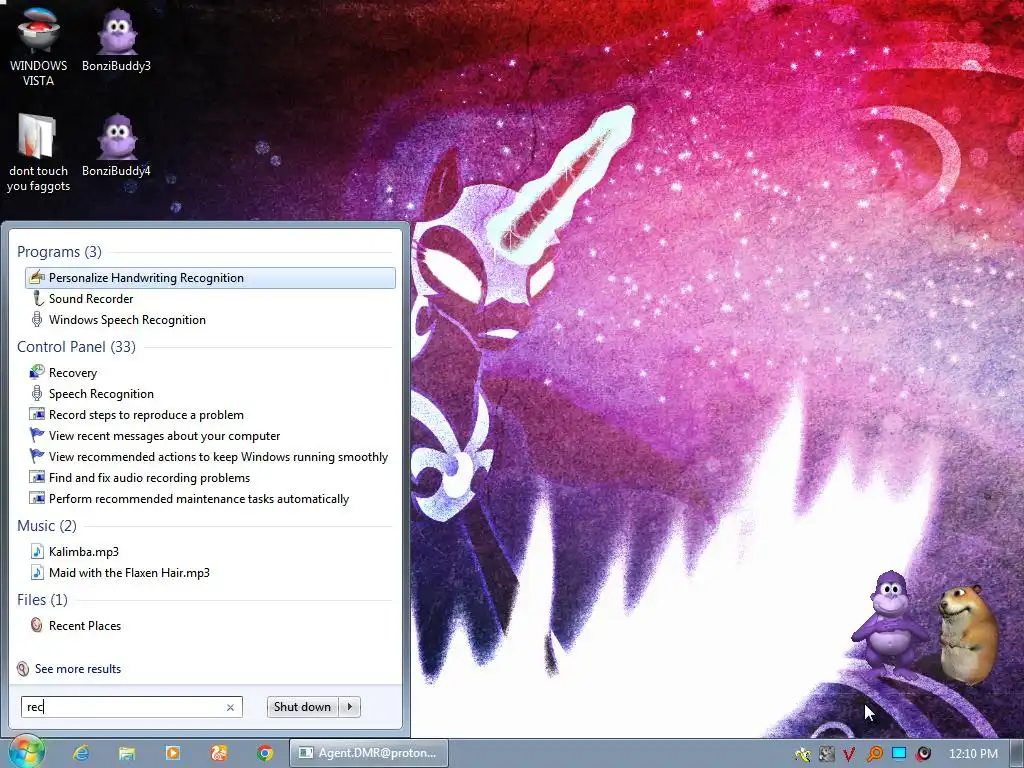Click the Shut down button

pos(302,707)
